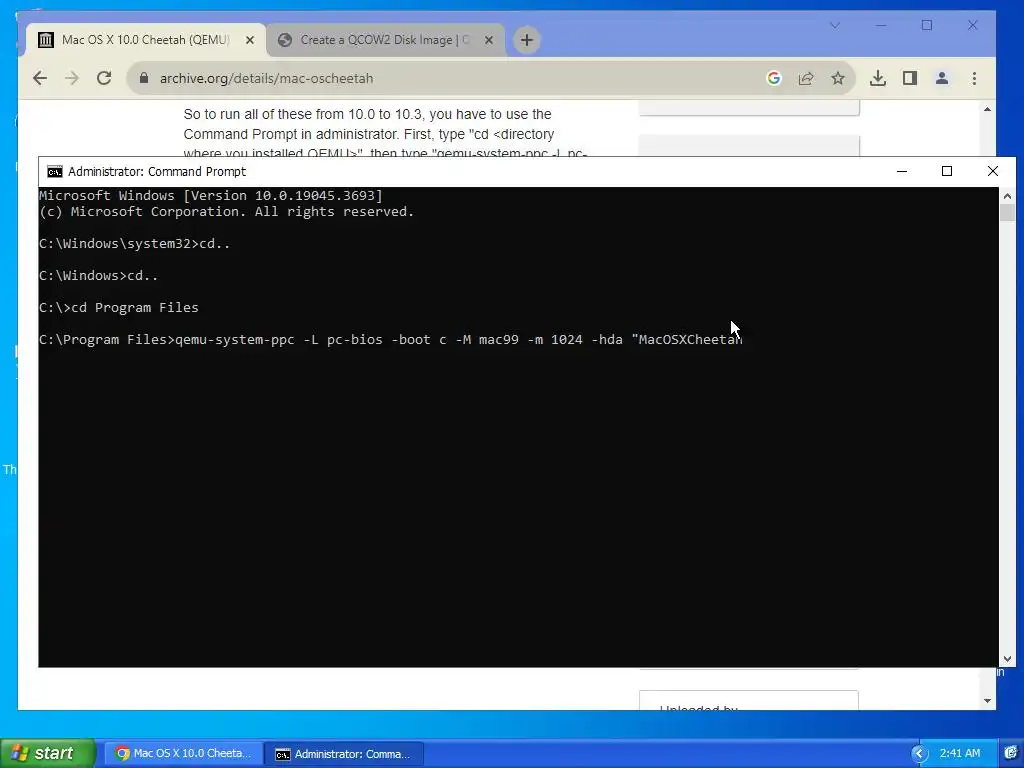The height and width of the screenshot is (768, 1024).
Task: Close the Mac OS X 10.0 Cheetah tab
Action: point(249,40)
